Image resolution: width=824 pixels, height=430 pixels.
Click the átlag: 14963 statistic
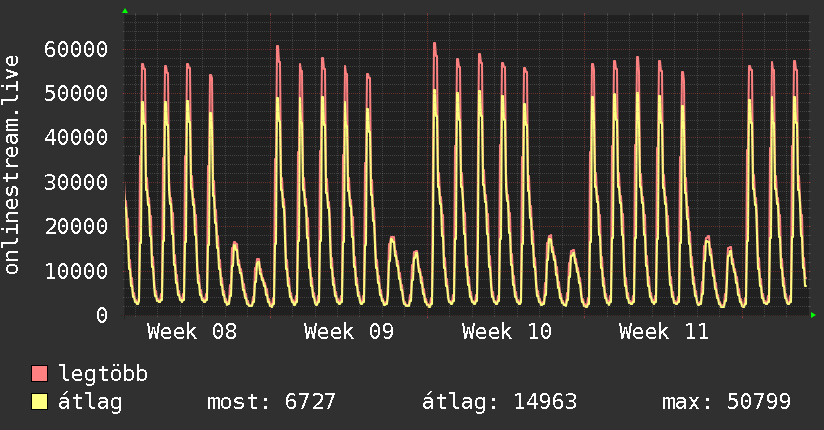pyautogui.click(x=499, y=402)
